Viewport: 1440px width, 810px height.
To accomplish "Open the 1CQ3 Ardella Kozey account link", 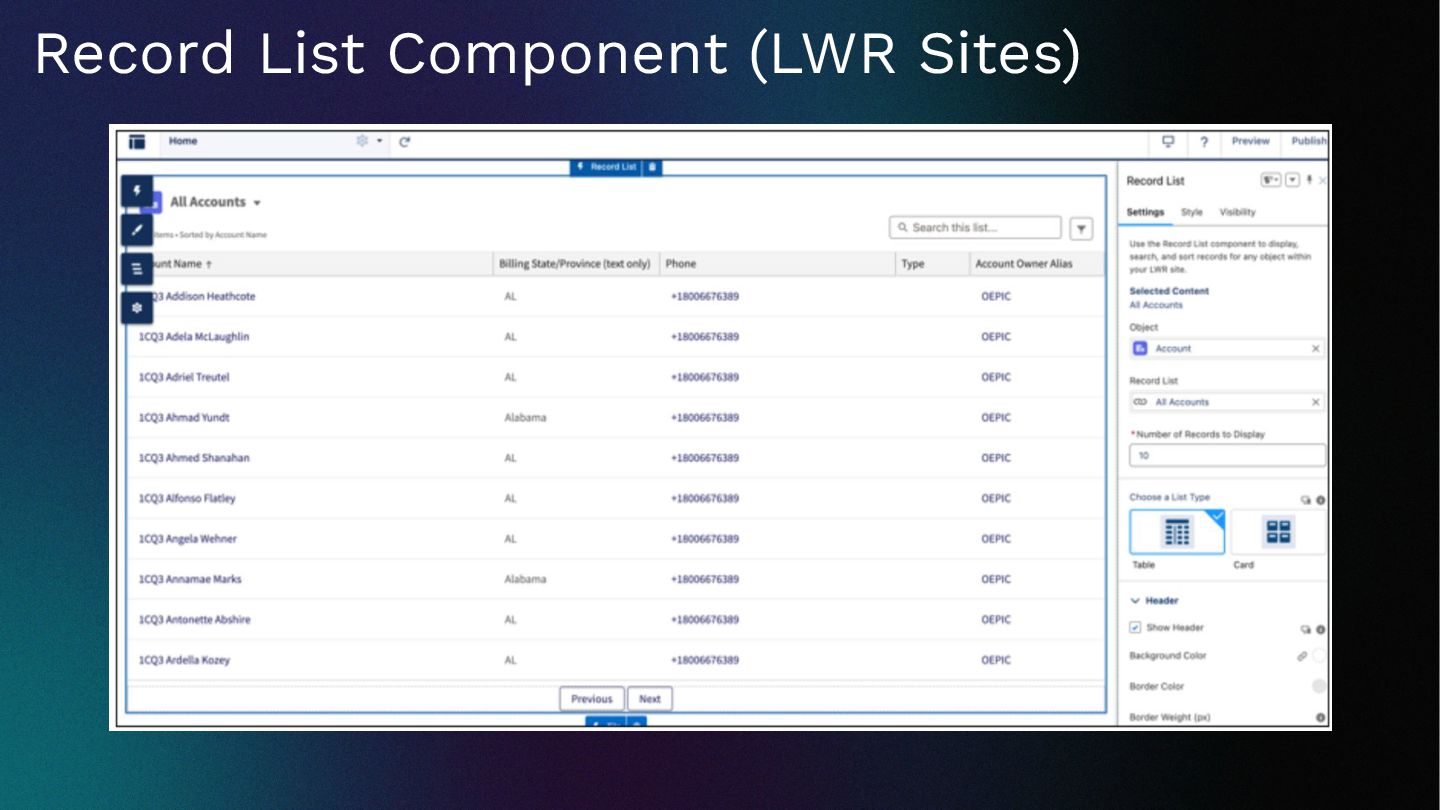I will pyautogui.click(x=184, y=660).
